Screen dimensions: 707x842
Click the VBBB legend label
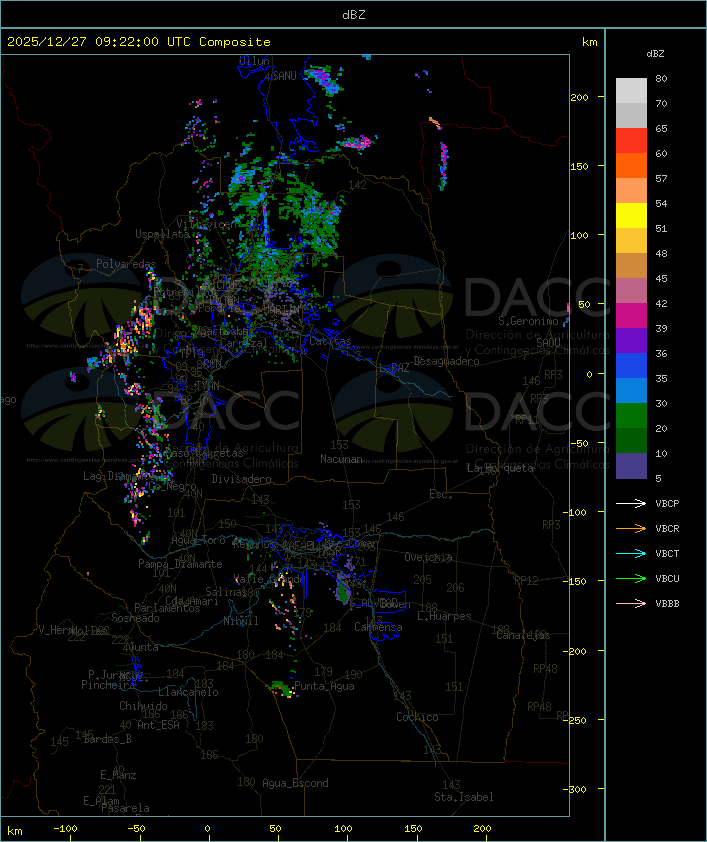tap(667, 603)
